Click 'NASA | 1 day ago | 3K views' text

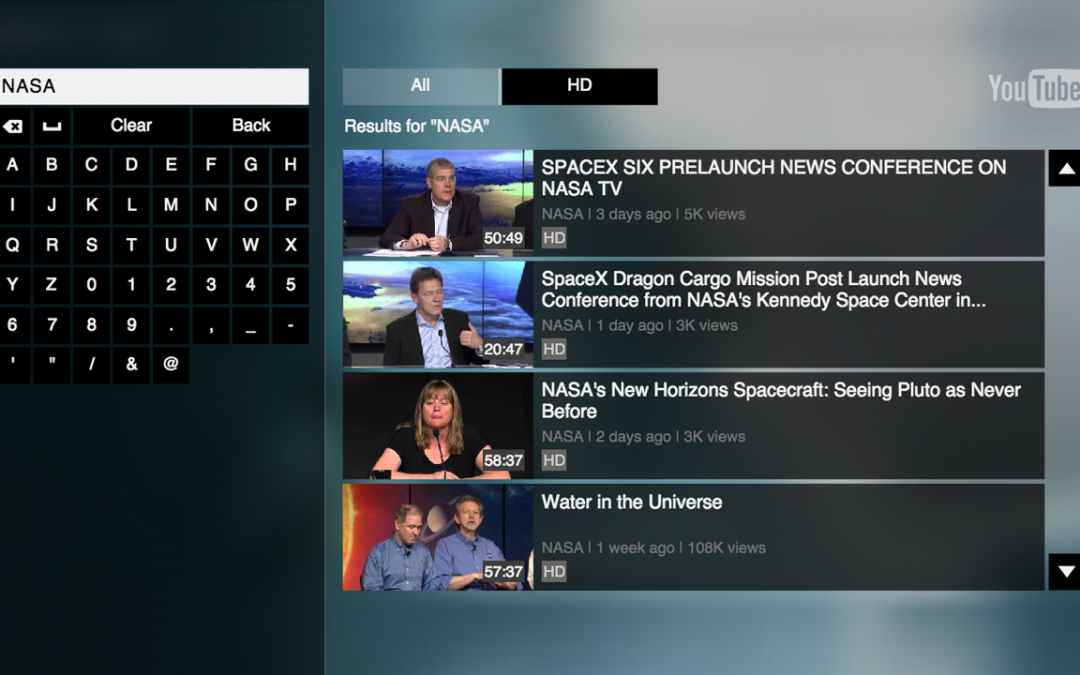coord(639,325)
